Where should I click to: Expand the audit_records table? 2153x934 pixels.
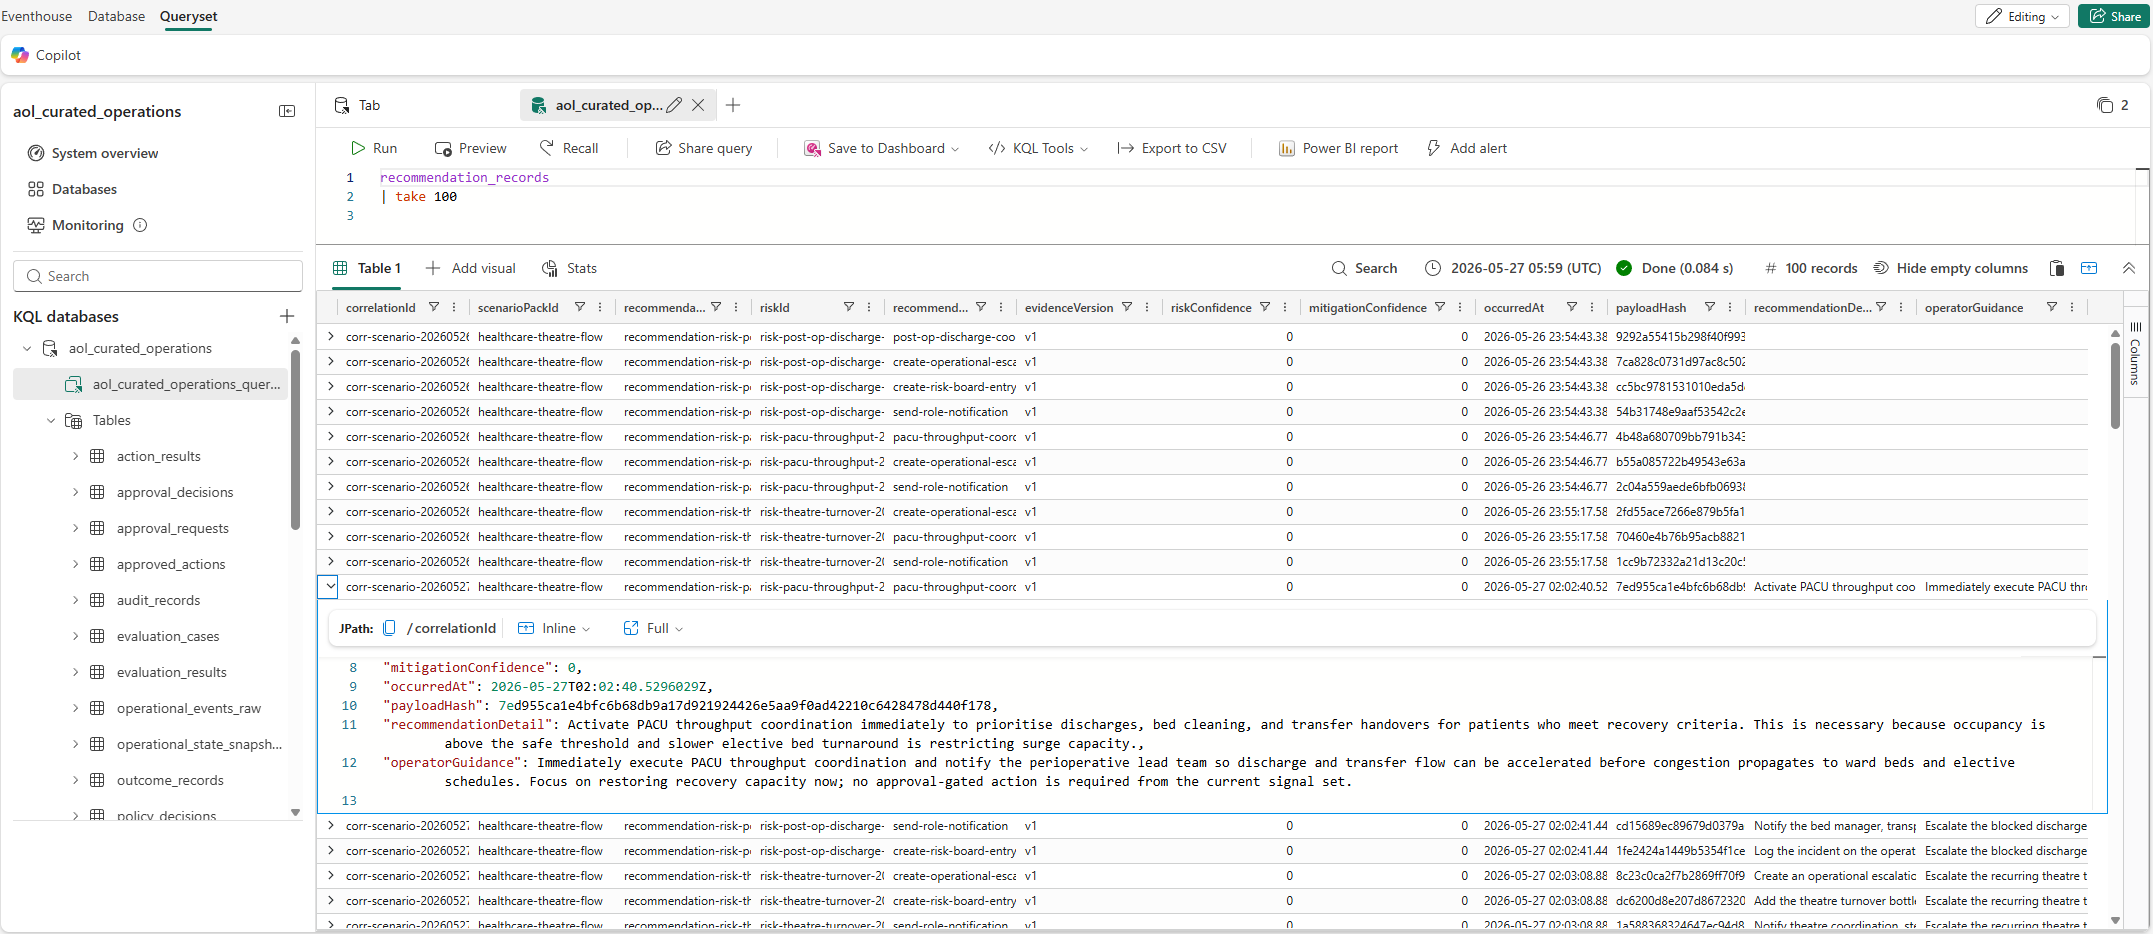(x=75, y=600)
